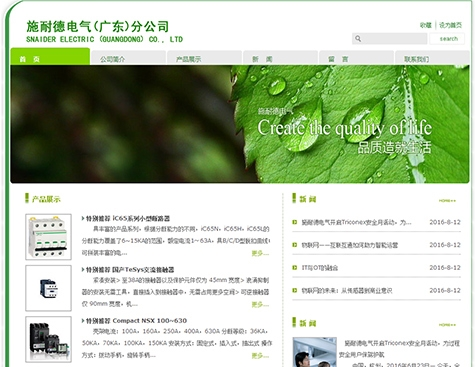Click the Compact NSX breaker thumbnail
Viewport: 476px width, 367px height.
click(48, 339)
